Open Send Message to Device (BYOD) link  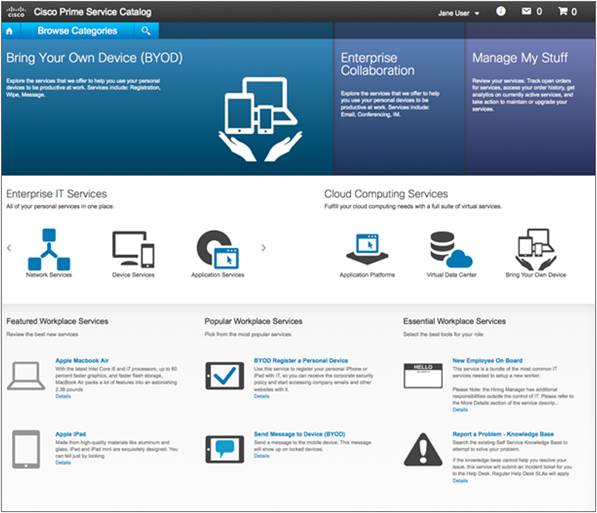point(299,434)
